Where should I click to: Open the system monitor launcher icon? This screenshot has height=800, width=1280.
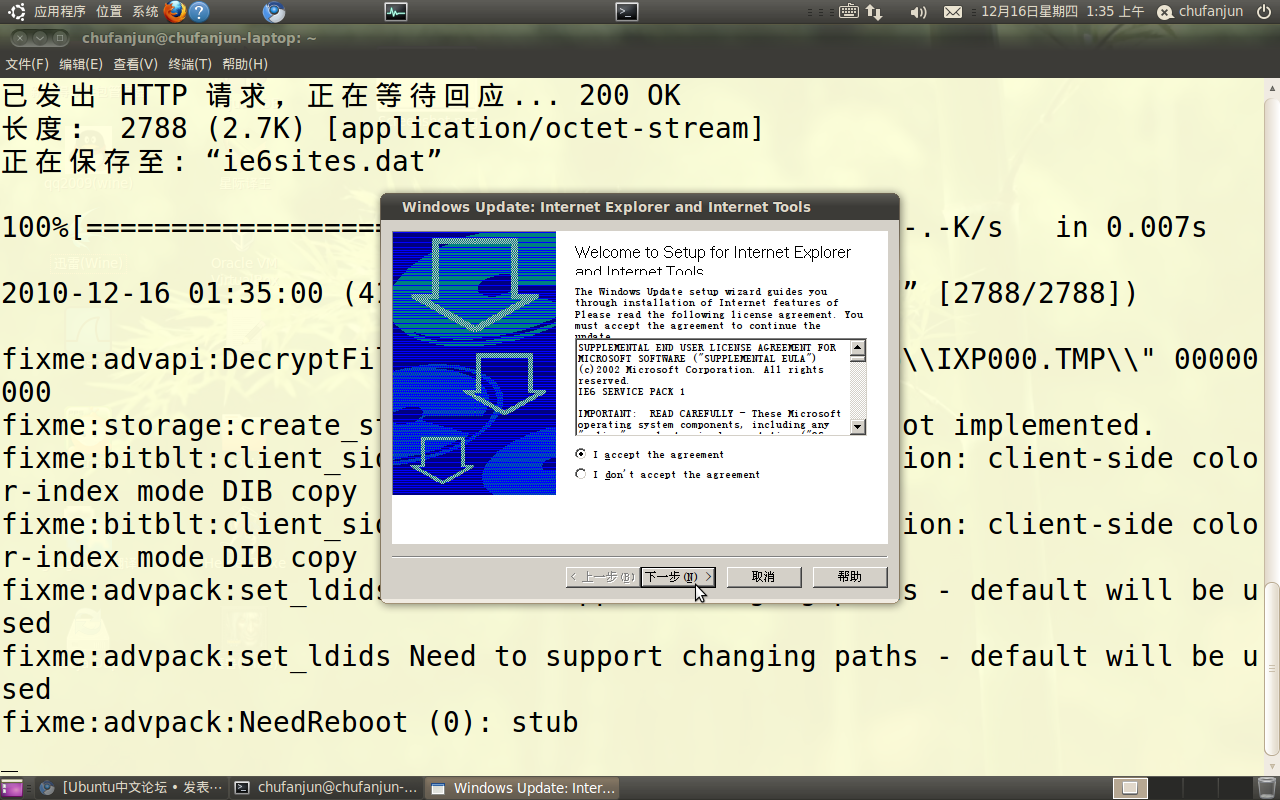396,12
